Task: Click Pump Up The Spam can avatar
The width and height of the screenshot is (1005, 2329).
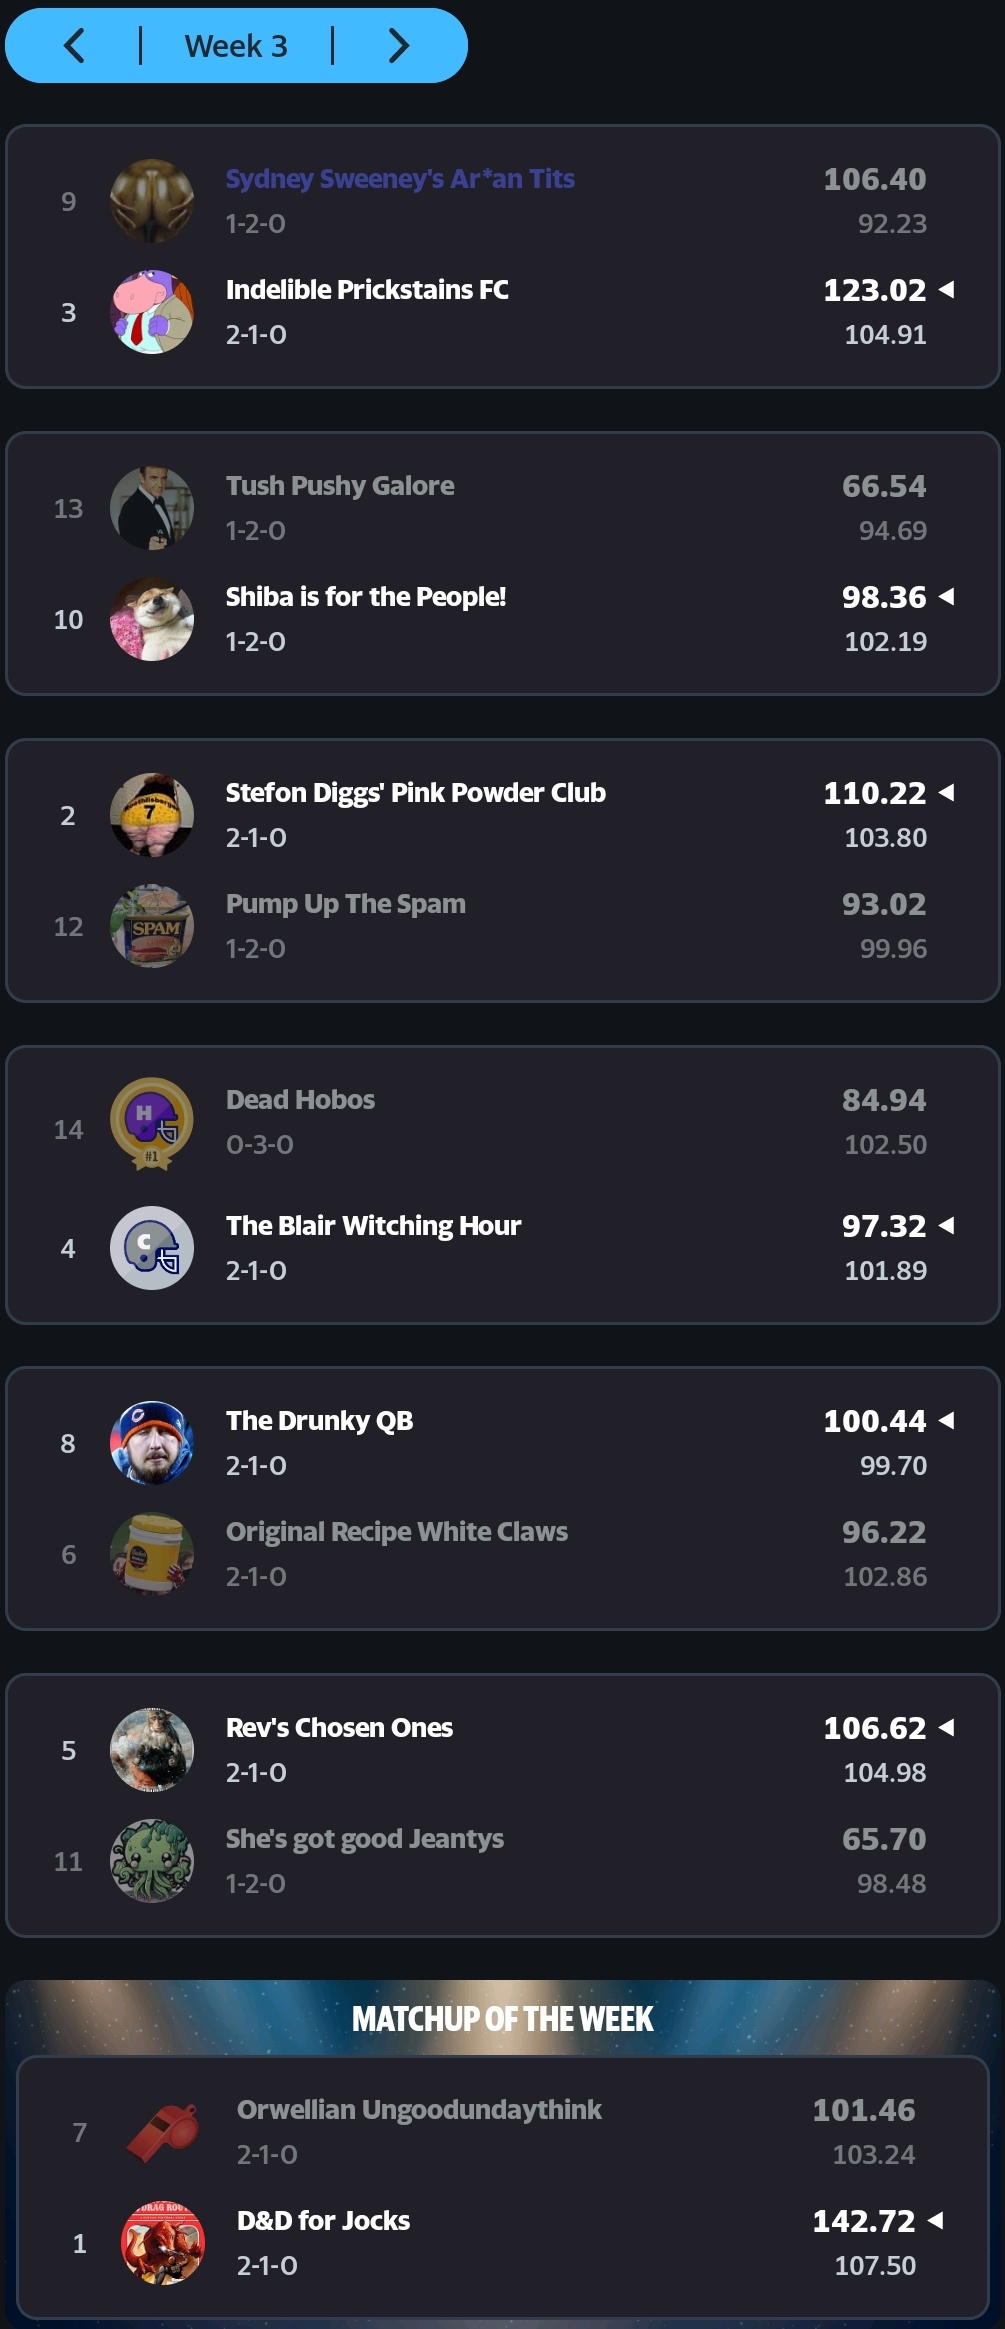Action: [x=152, y=926]
